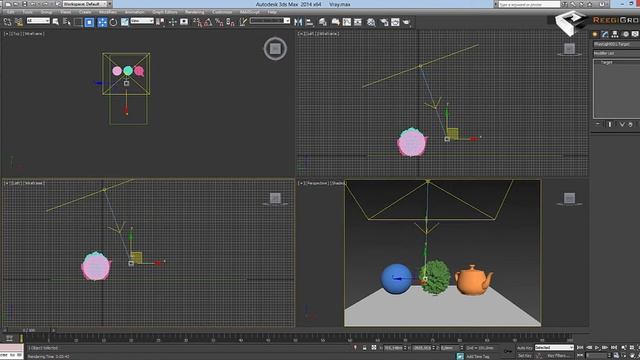Switch to the Motion command panel
The height and width of the screenshot is (360, 640).
[x=625, y=34]
